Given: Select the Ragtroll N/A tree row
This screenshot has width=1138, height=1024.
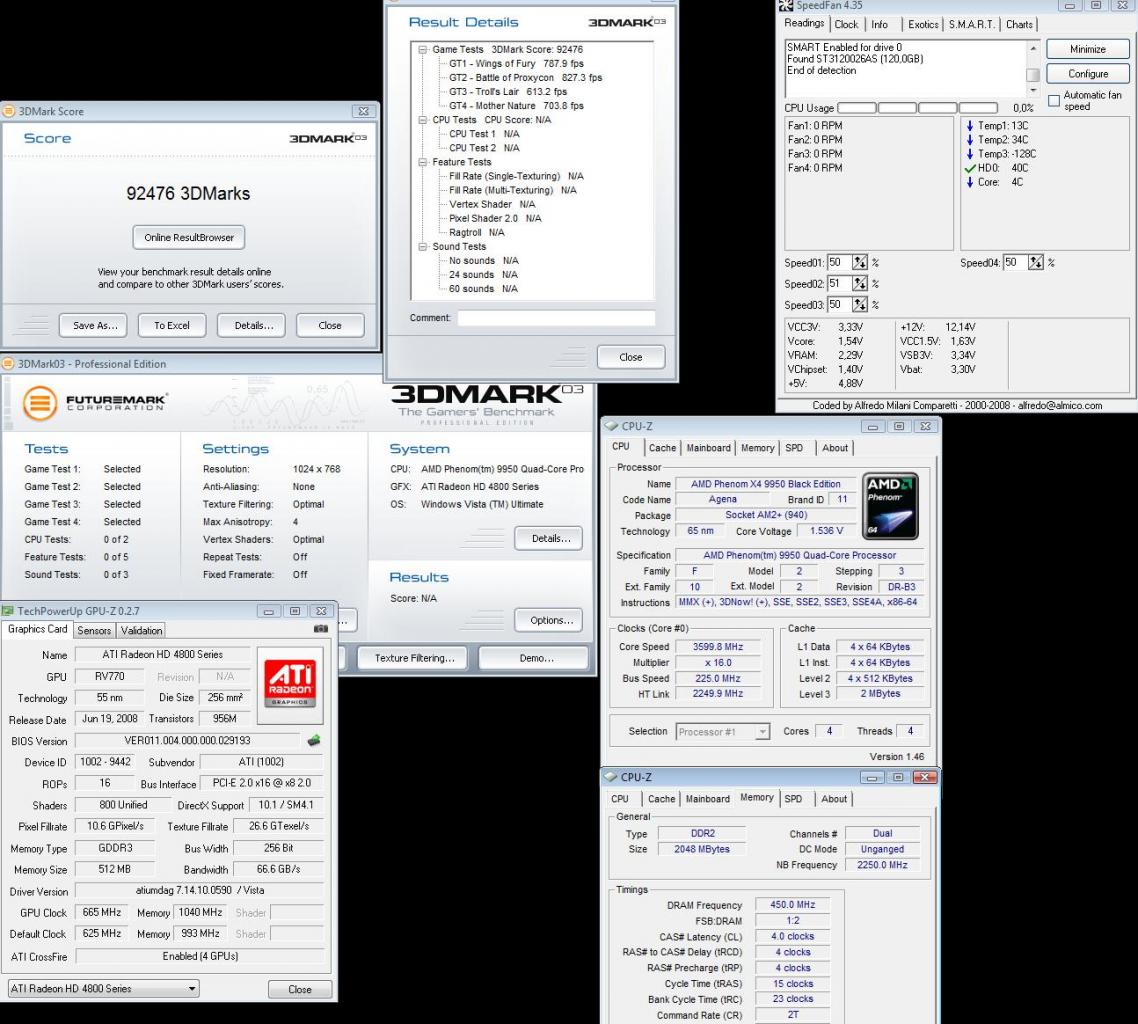Looking at the screenshot, I should (476, 232).
